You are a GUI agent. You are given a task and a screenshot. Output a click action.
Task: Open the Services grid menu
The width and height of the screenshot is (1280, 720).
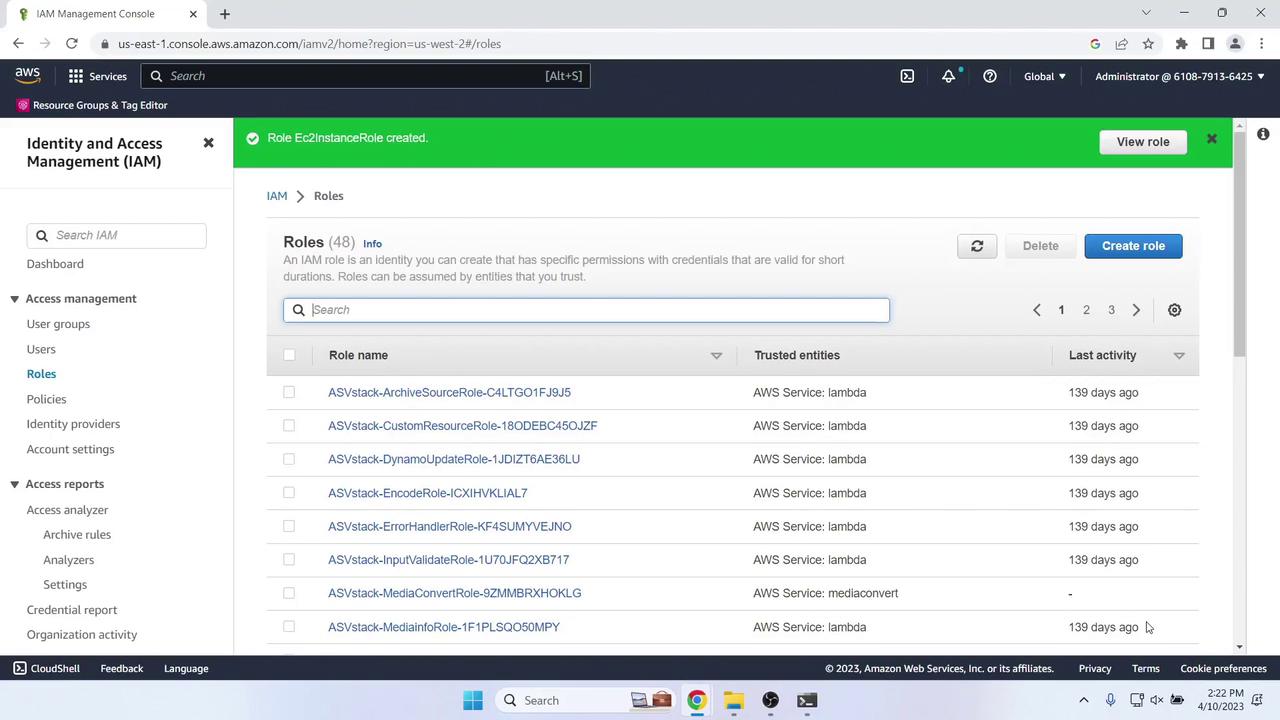pyautogui.click(x=98, y=76)
